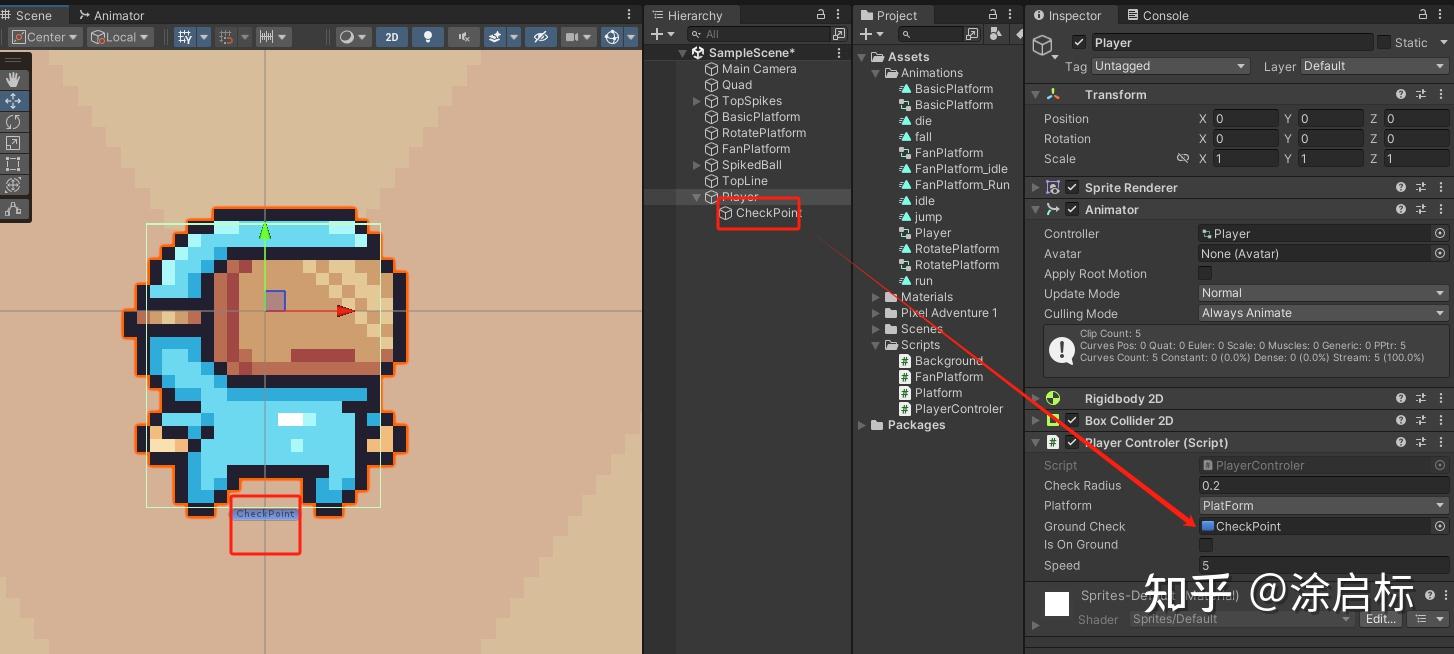Toggle scene gizmos icon
The image size is (1454, 654).
coord(611,37)
